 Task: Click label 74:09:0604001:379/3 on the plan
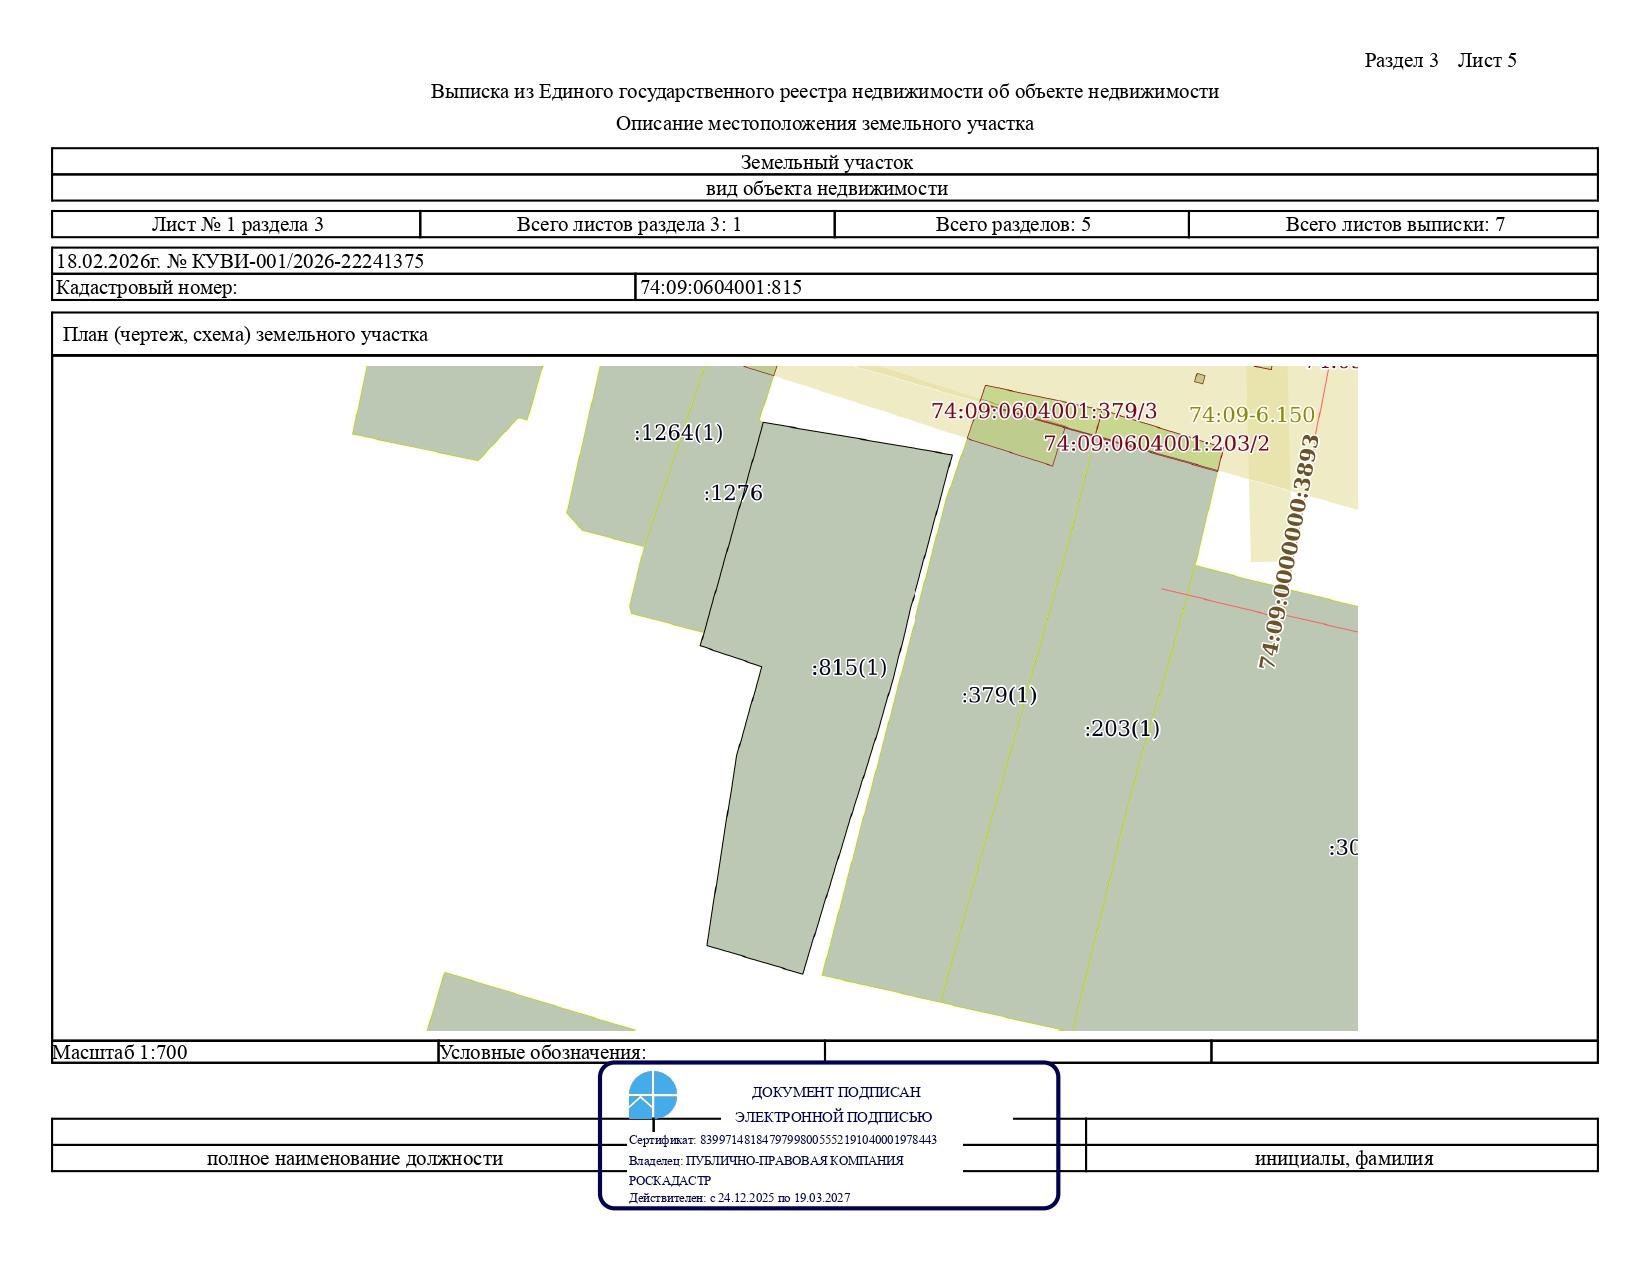pyautogui.click(x=1044, y=411)
